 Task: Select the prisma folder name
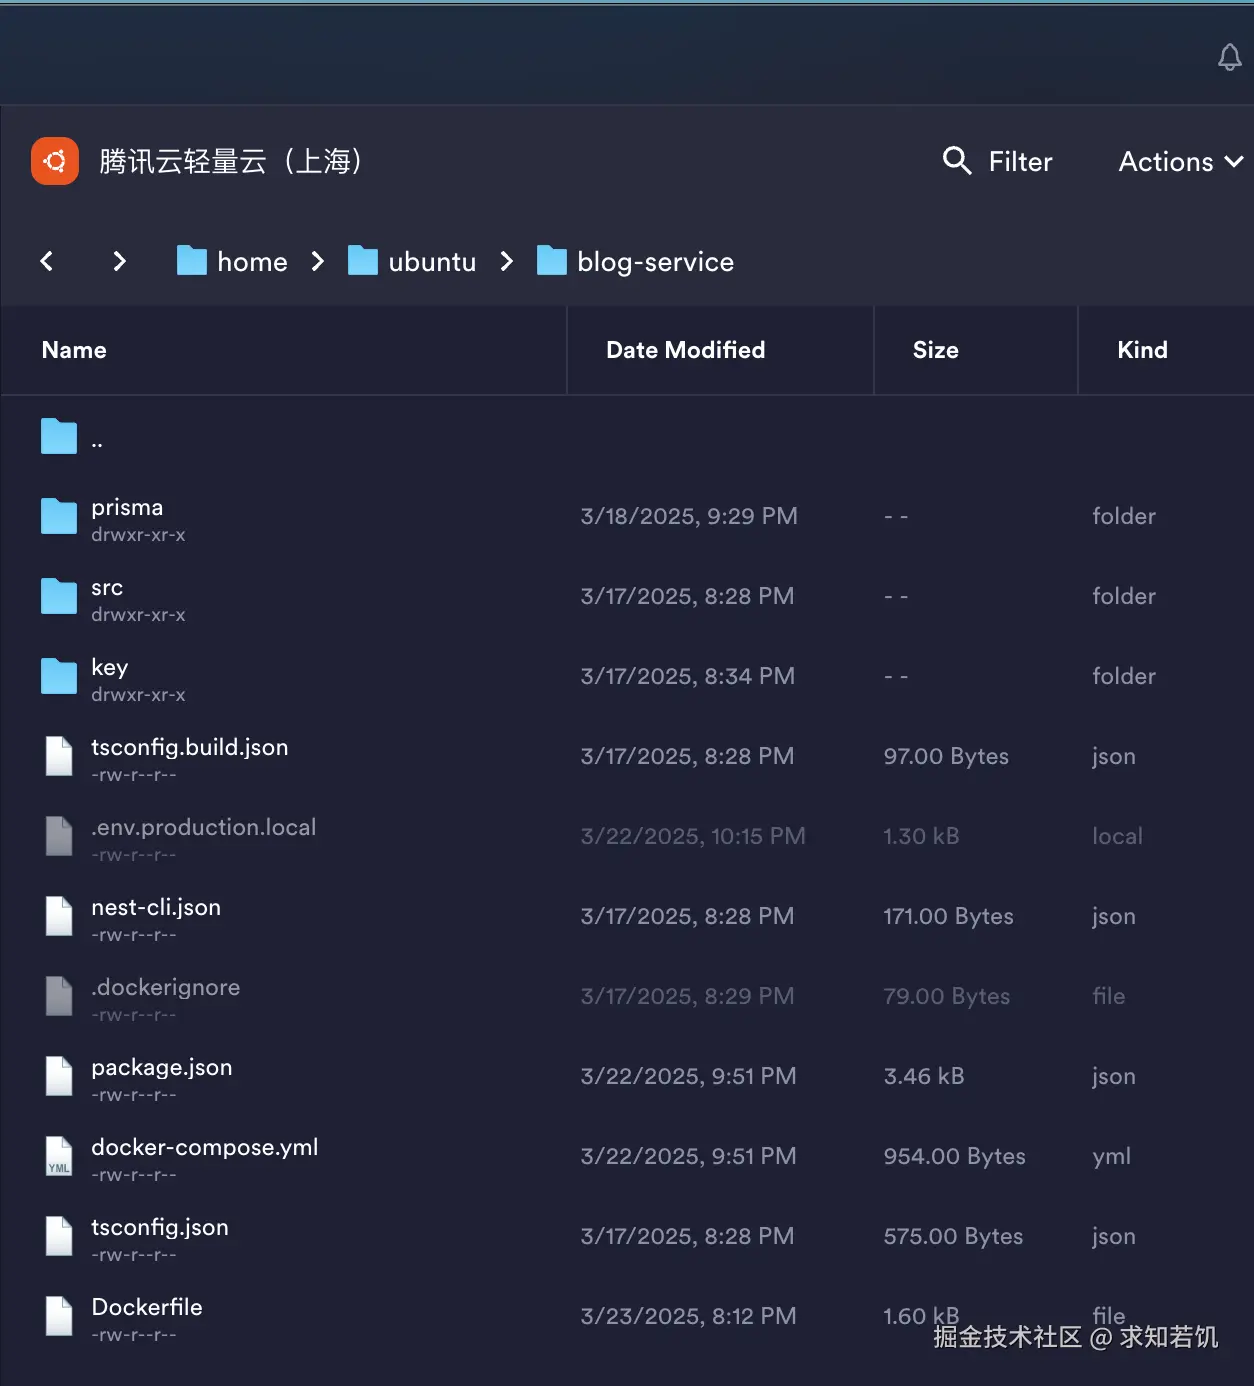(x=127, y=507)
